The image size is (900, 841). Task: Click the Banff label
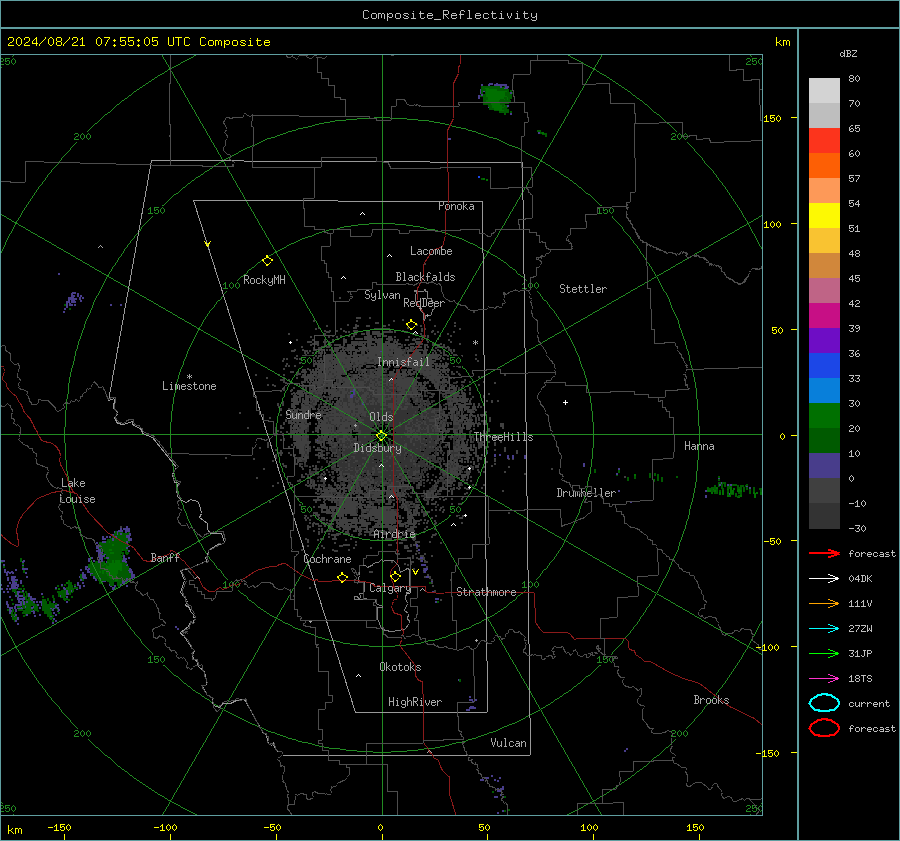[165, 557]
